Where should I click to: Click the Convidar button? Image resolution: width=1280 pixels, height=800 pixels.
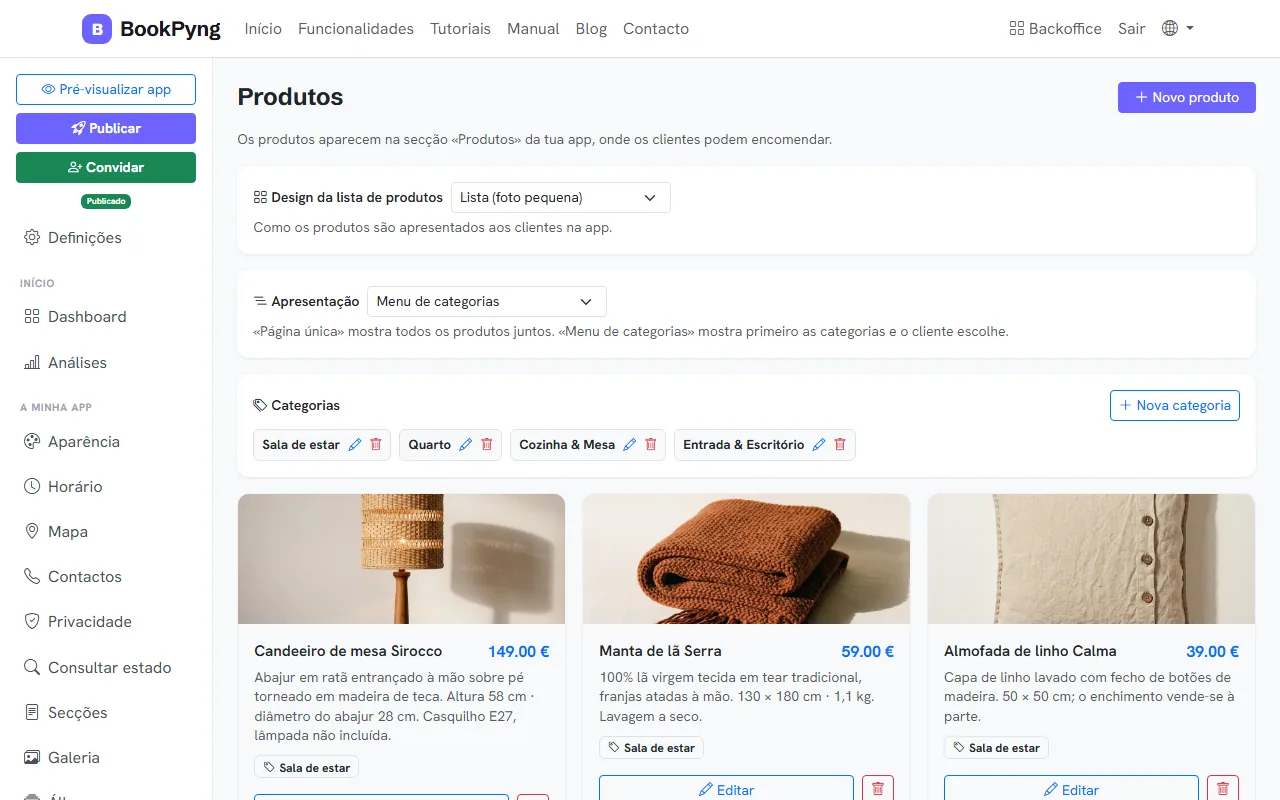(x=106, y=167)
